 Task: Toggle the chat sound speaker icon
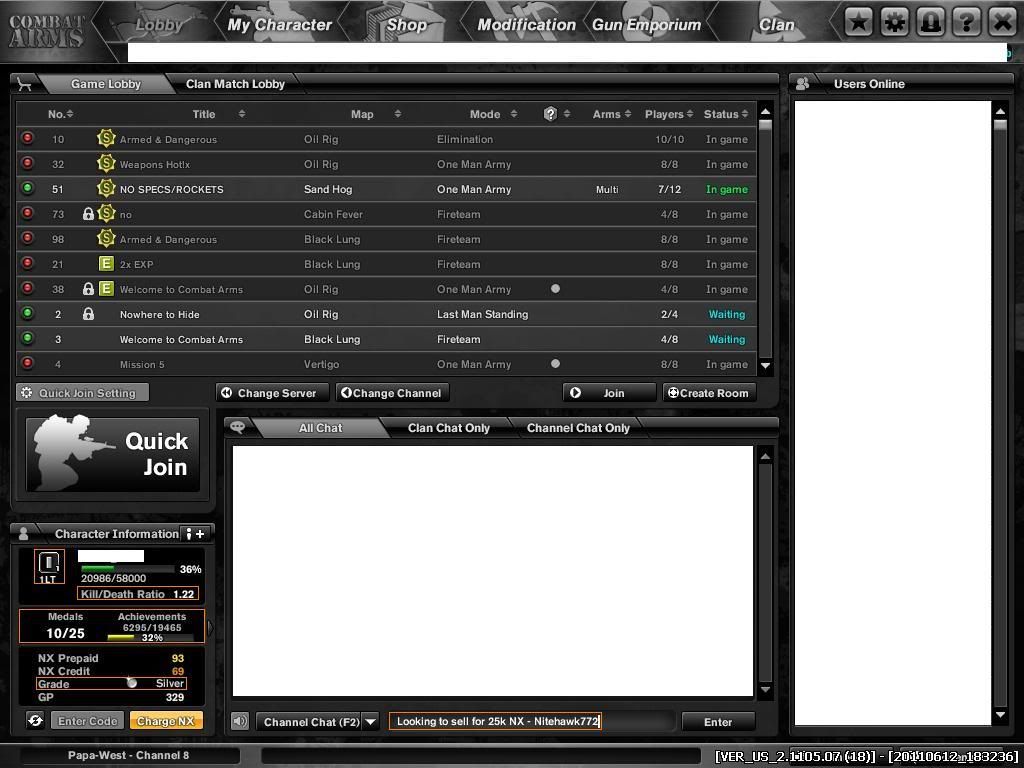click(x=240, y=721)
